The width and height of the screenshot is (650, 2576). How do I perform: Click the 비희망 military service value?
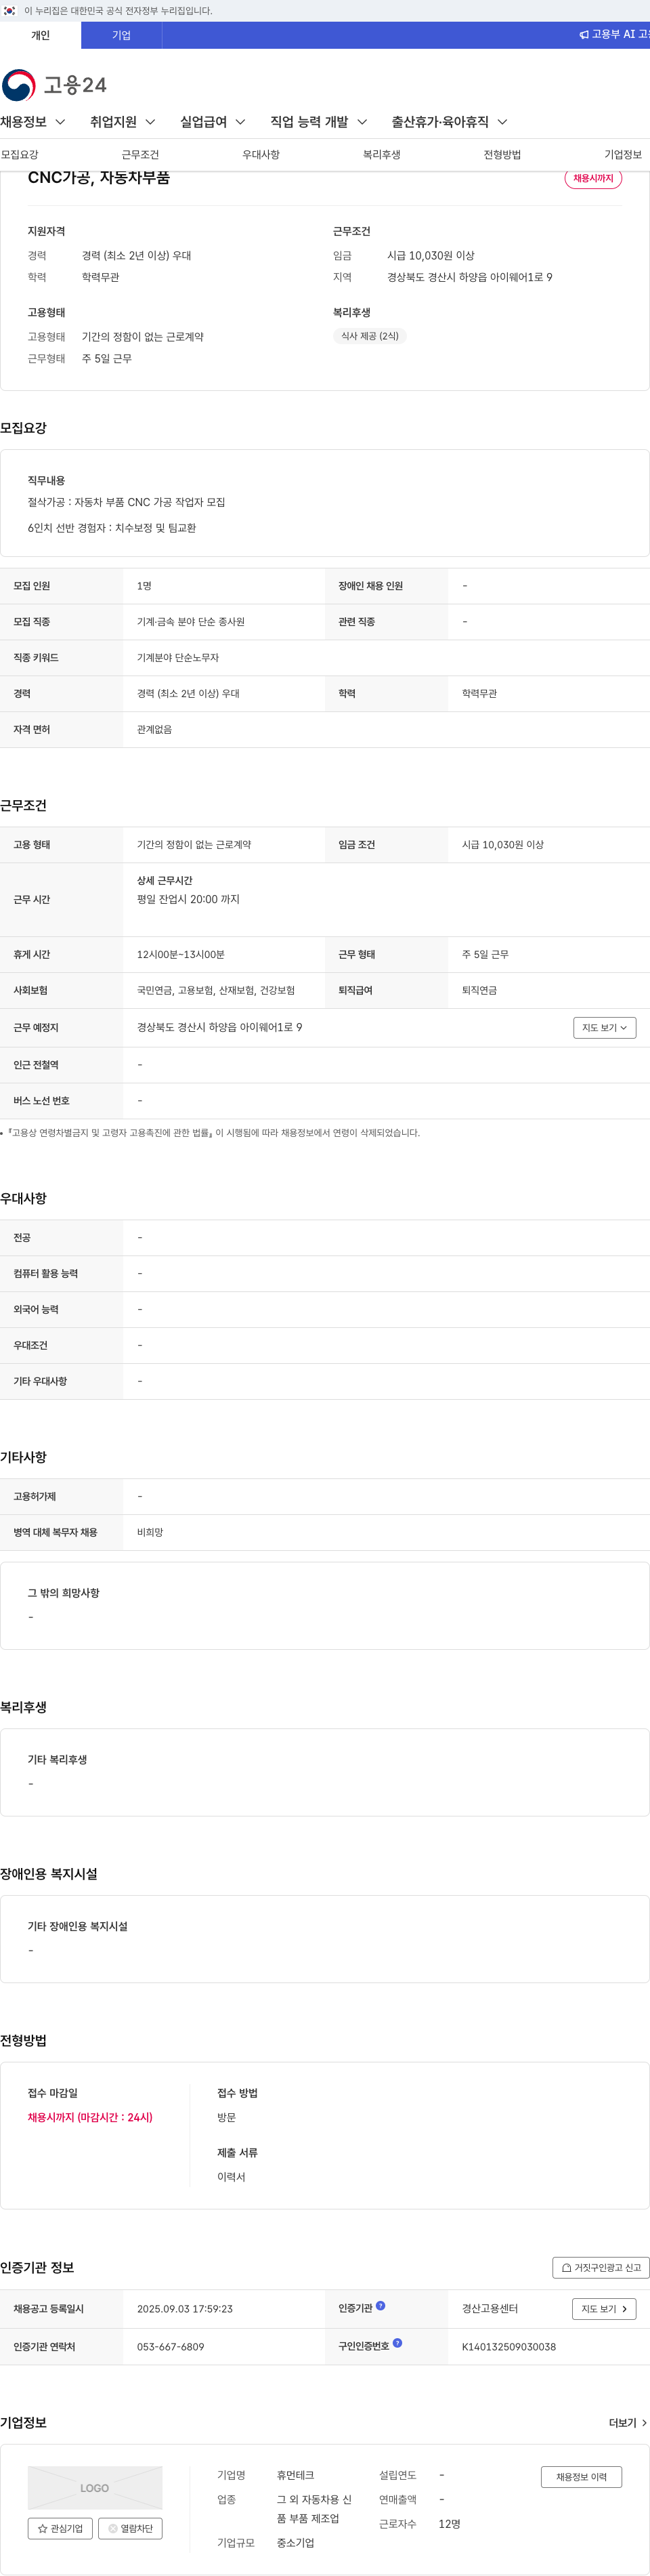[150, 1533]
